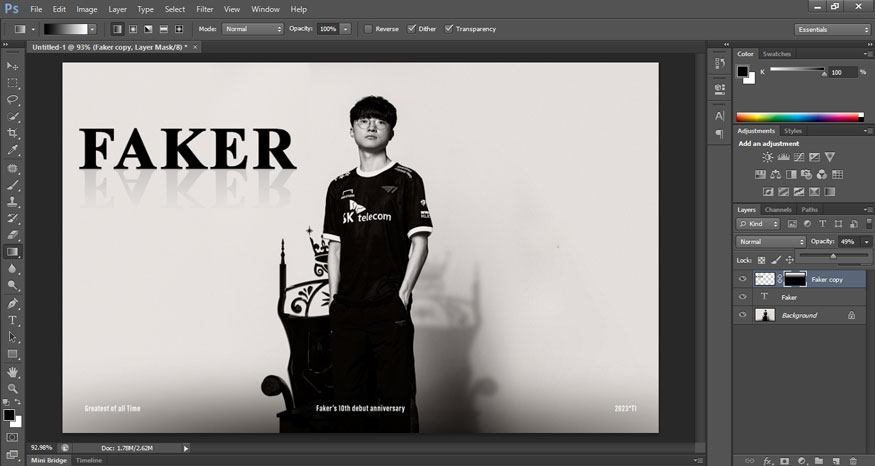Toggle the Reverse checkbox
Viewport: 875px width, 466px height.
point(368,29)
